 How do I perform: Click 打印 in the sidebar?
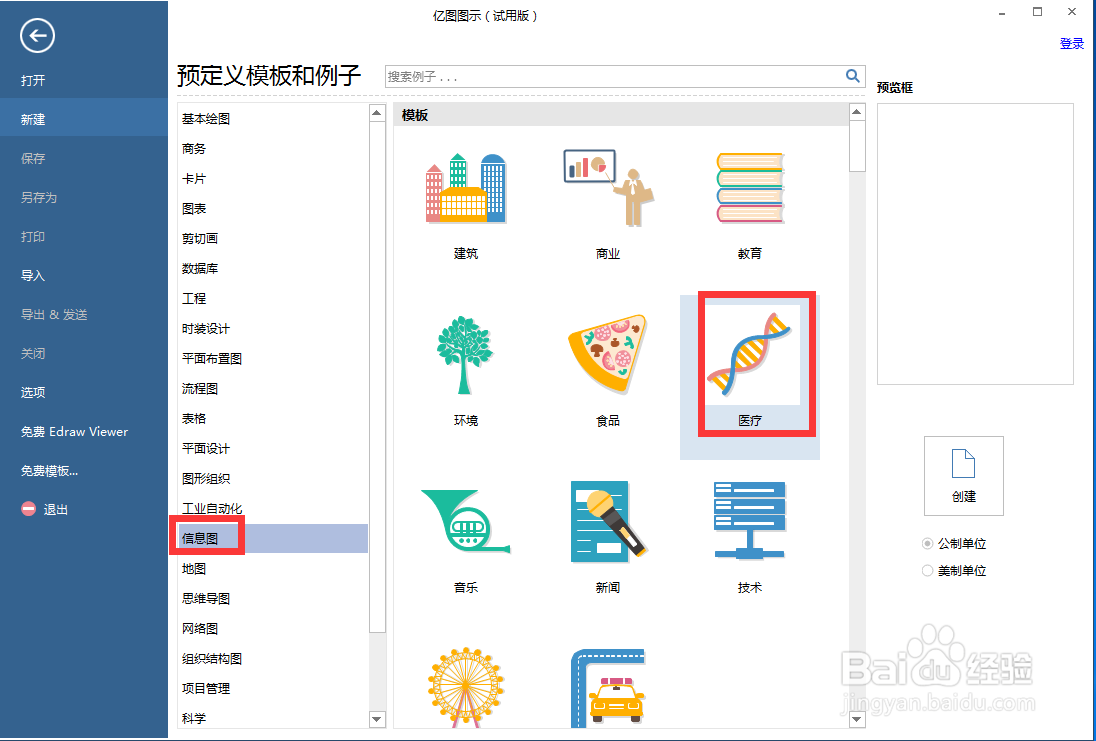pyautogui.click(x=33, y=237)
